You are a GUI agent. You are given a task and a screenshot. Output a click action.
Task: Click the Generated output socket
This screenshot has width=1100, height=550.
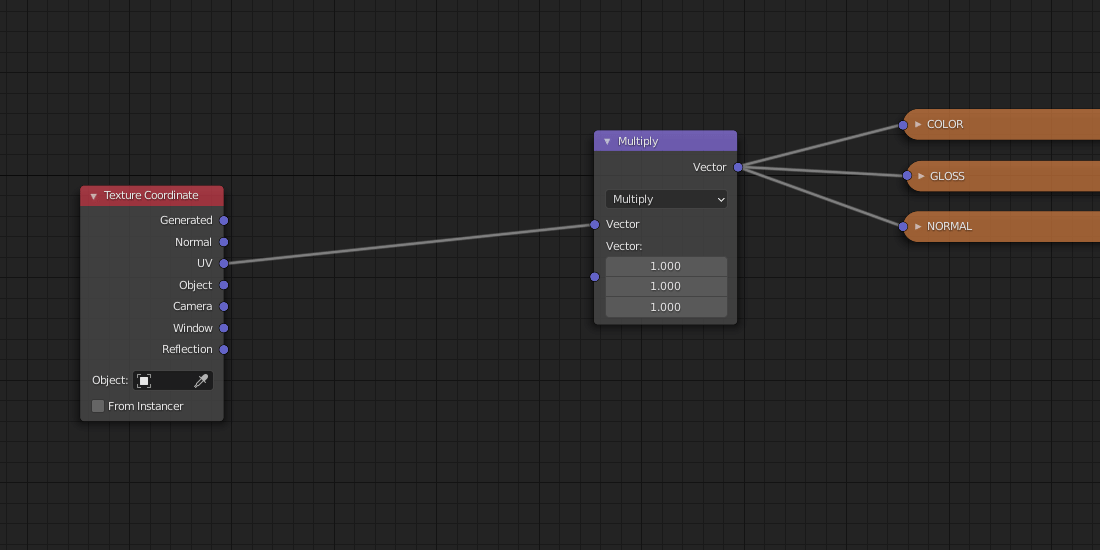click(x=224, y=220)
